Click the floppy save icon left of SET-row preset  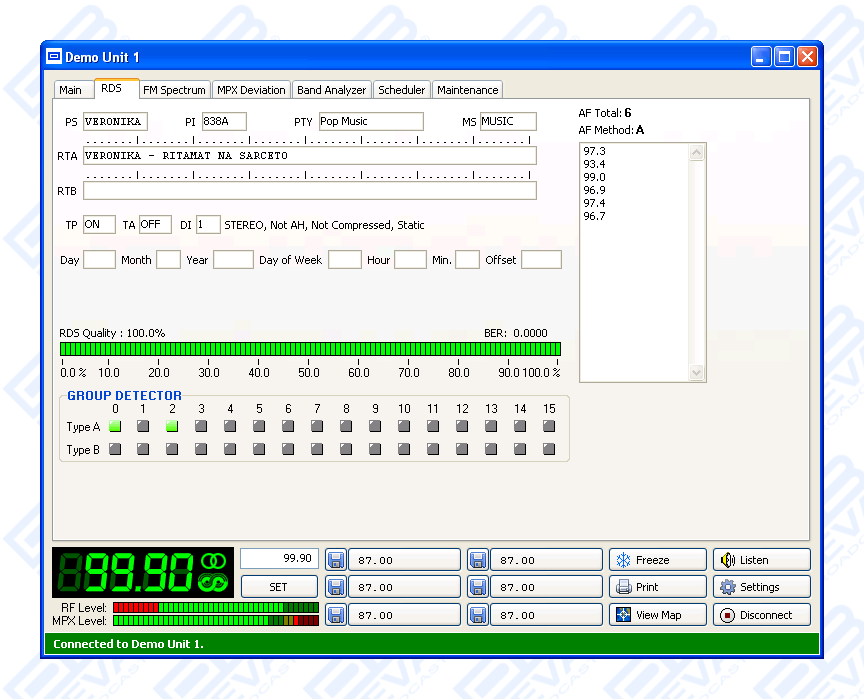(x=336, y=587)
